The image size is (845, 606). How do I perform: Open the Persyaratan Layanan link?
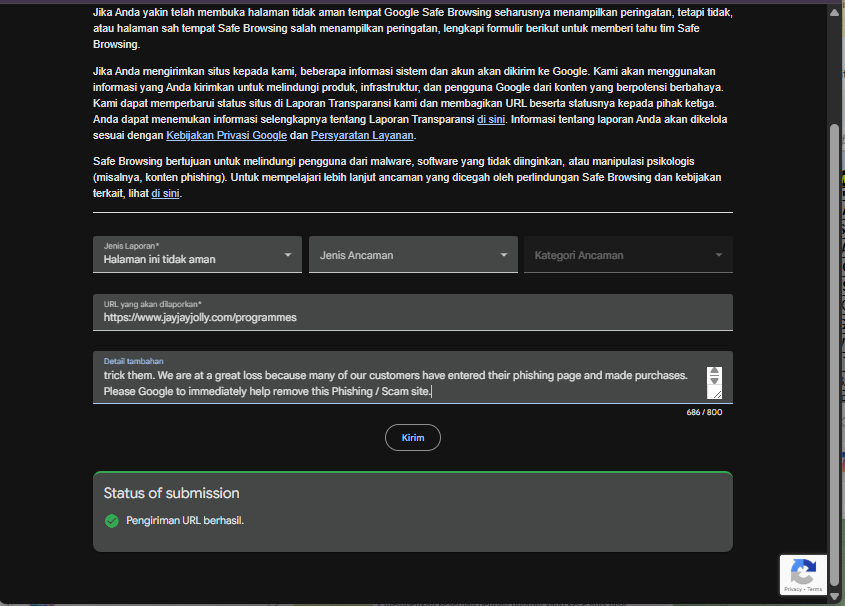pyautogui.click(x=362, y=135)
